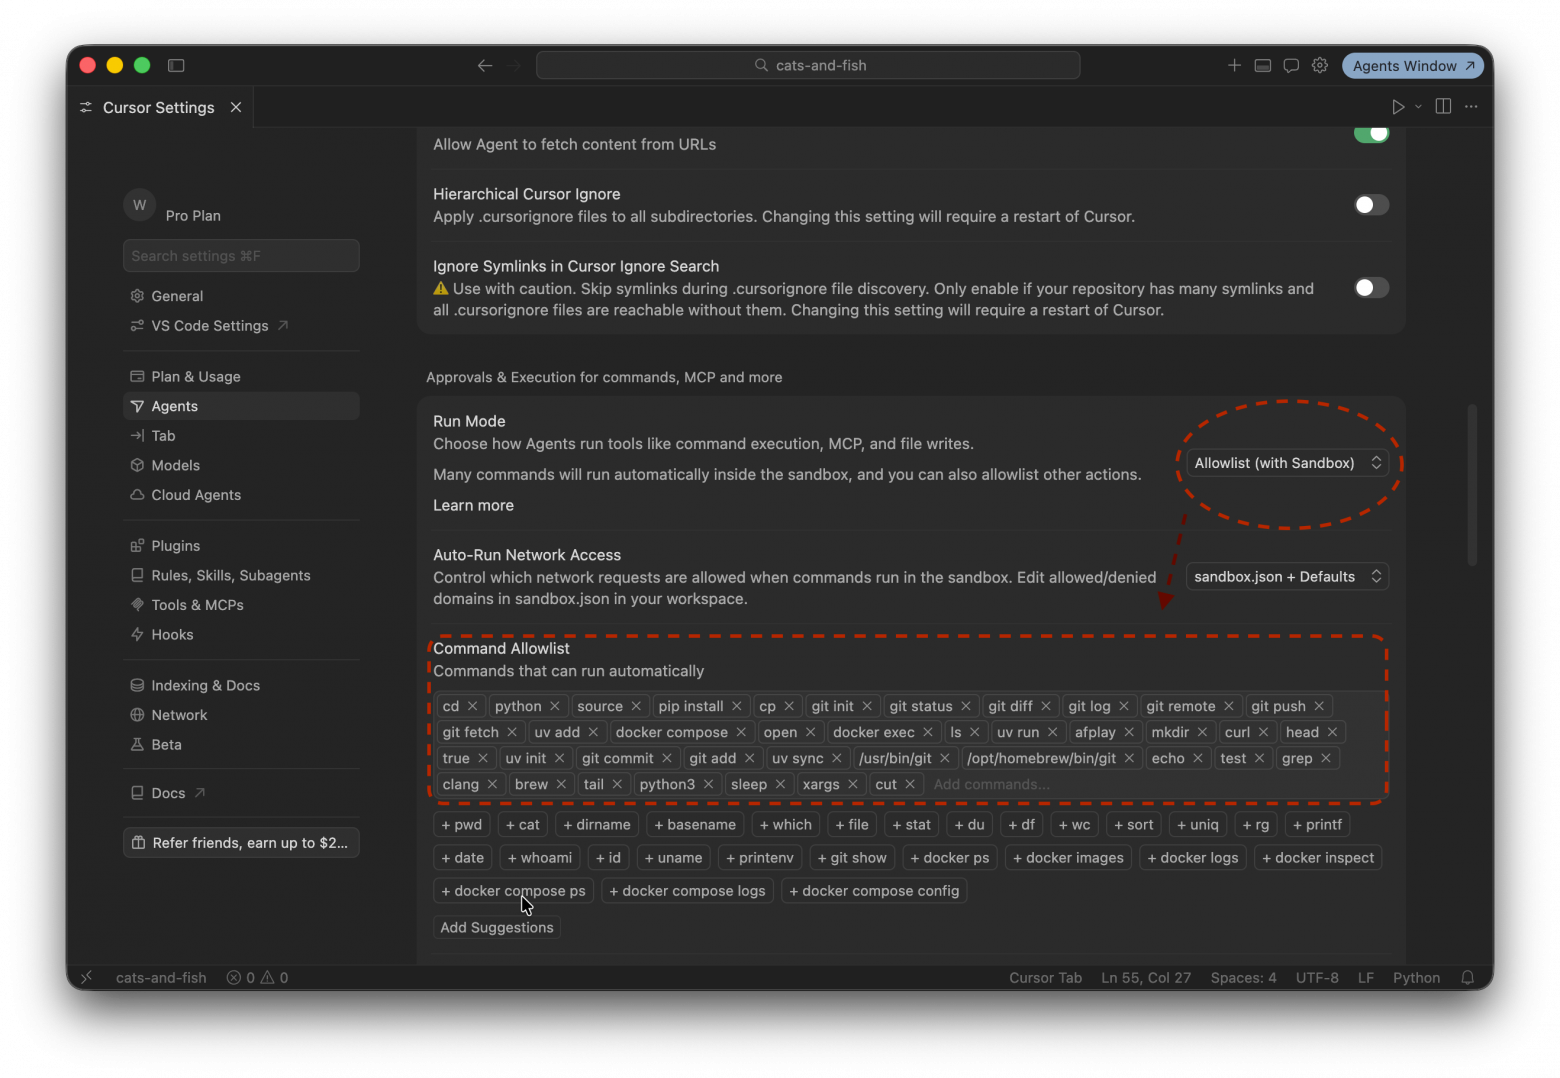Toggle the panel layout icon in title bar
The height and width of the screenshot is (1078, 1560).
coord(1263,66)
